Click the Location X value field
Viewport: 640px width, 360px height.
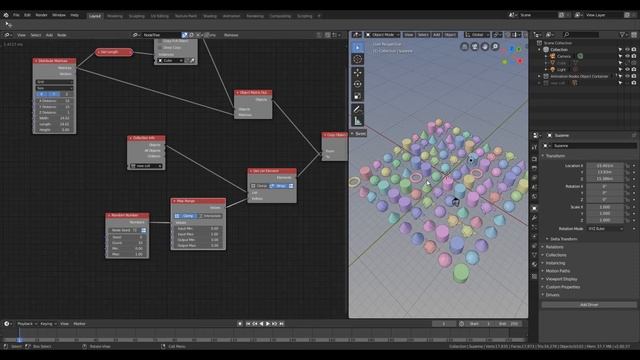pos(605,166)
